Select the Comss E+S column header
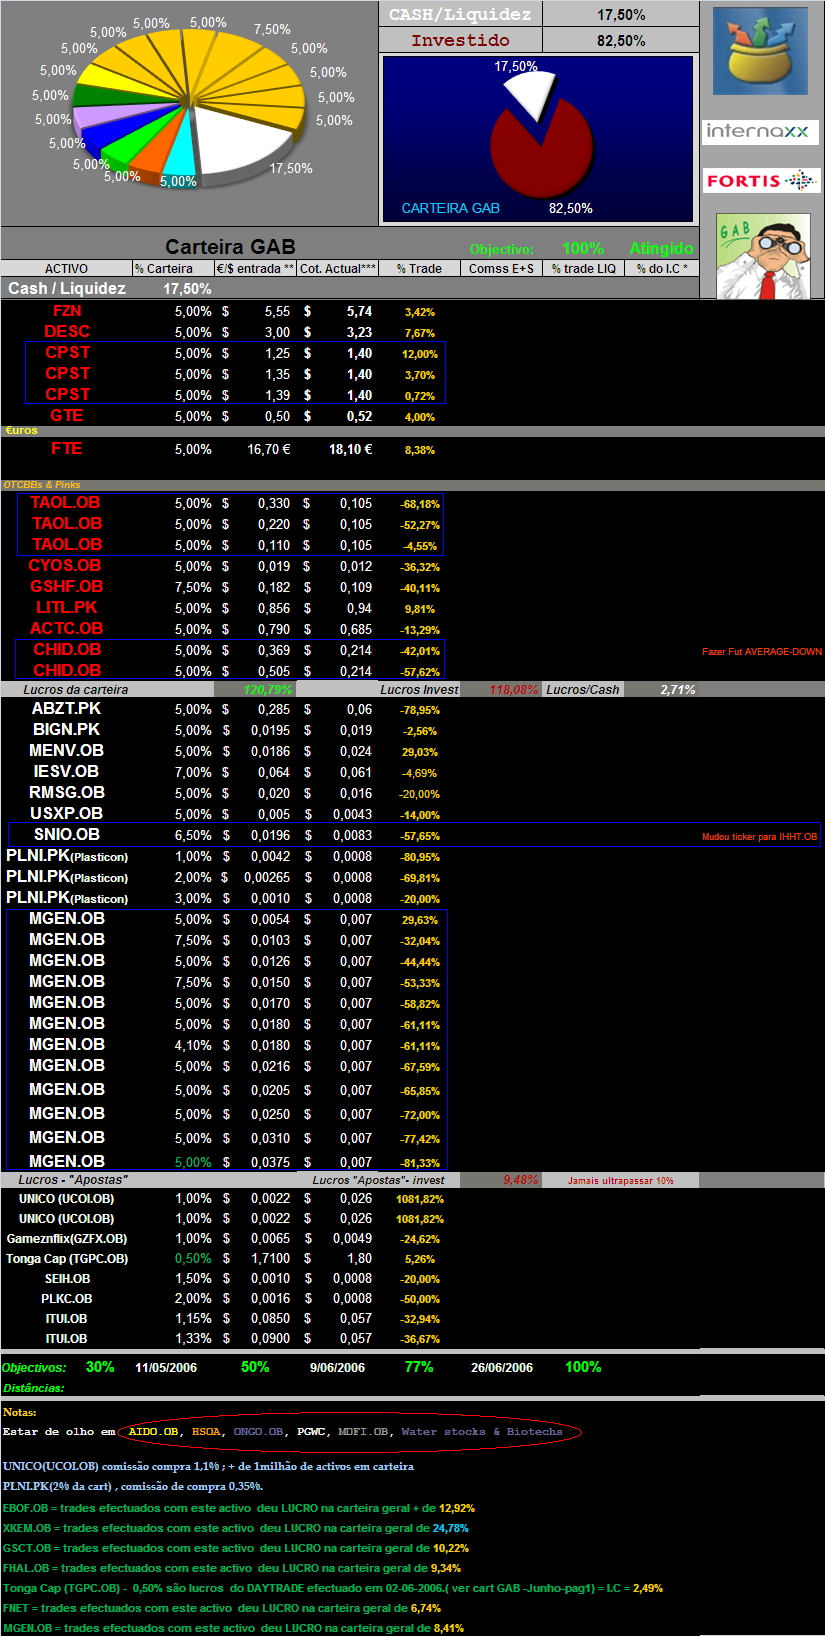825x1636 pixels. tap(501, 268)
